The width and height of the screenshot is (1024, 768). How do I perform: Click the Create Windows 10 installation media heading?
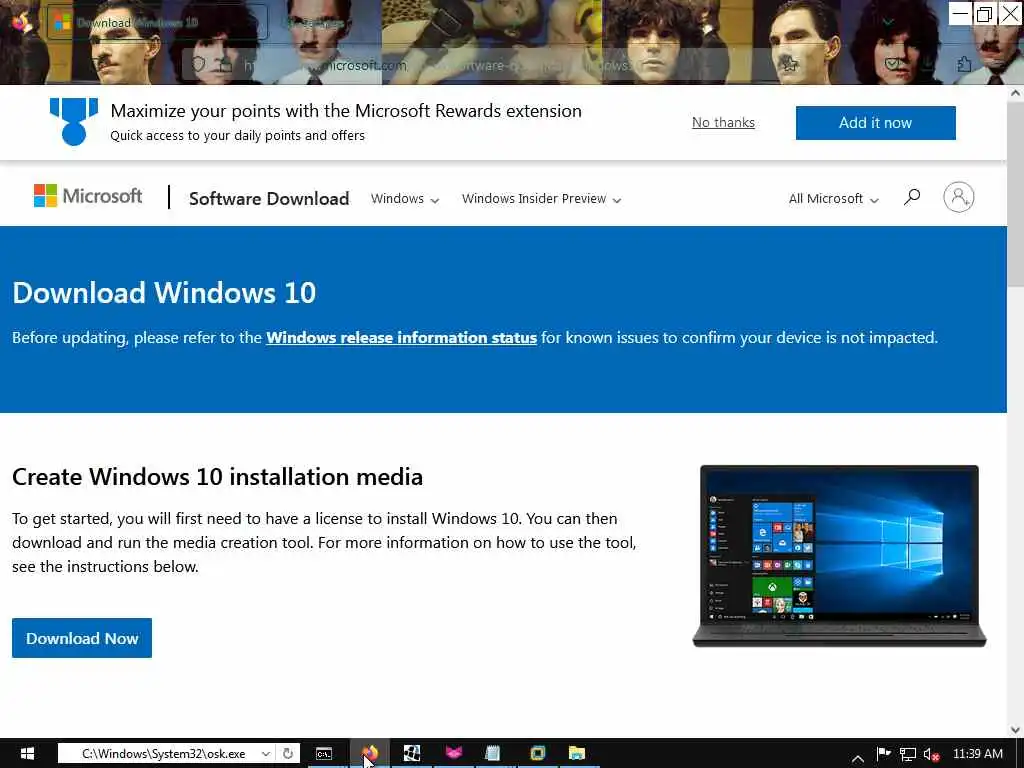pyautogui.click(x=217, y=477)
